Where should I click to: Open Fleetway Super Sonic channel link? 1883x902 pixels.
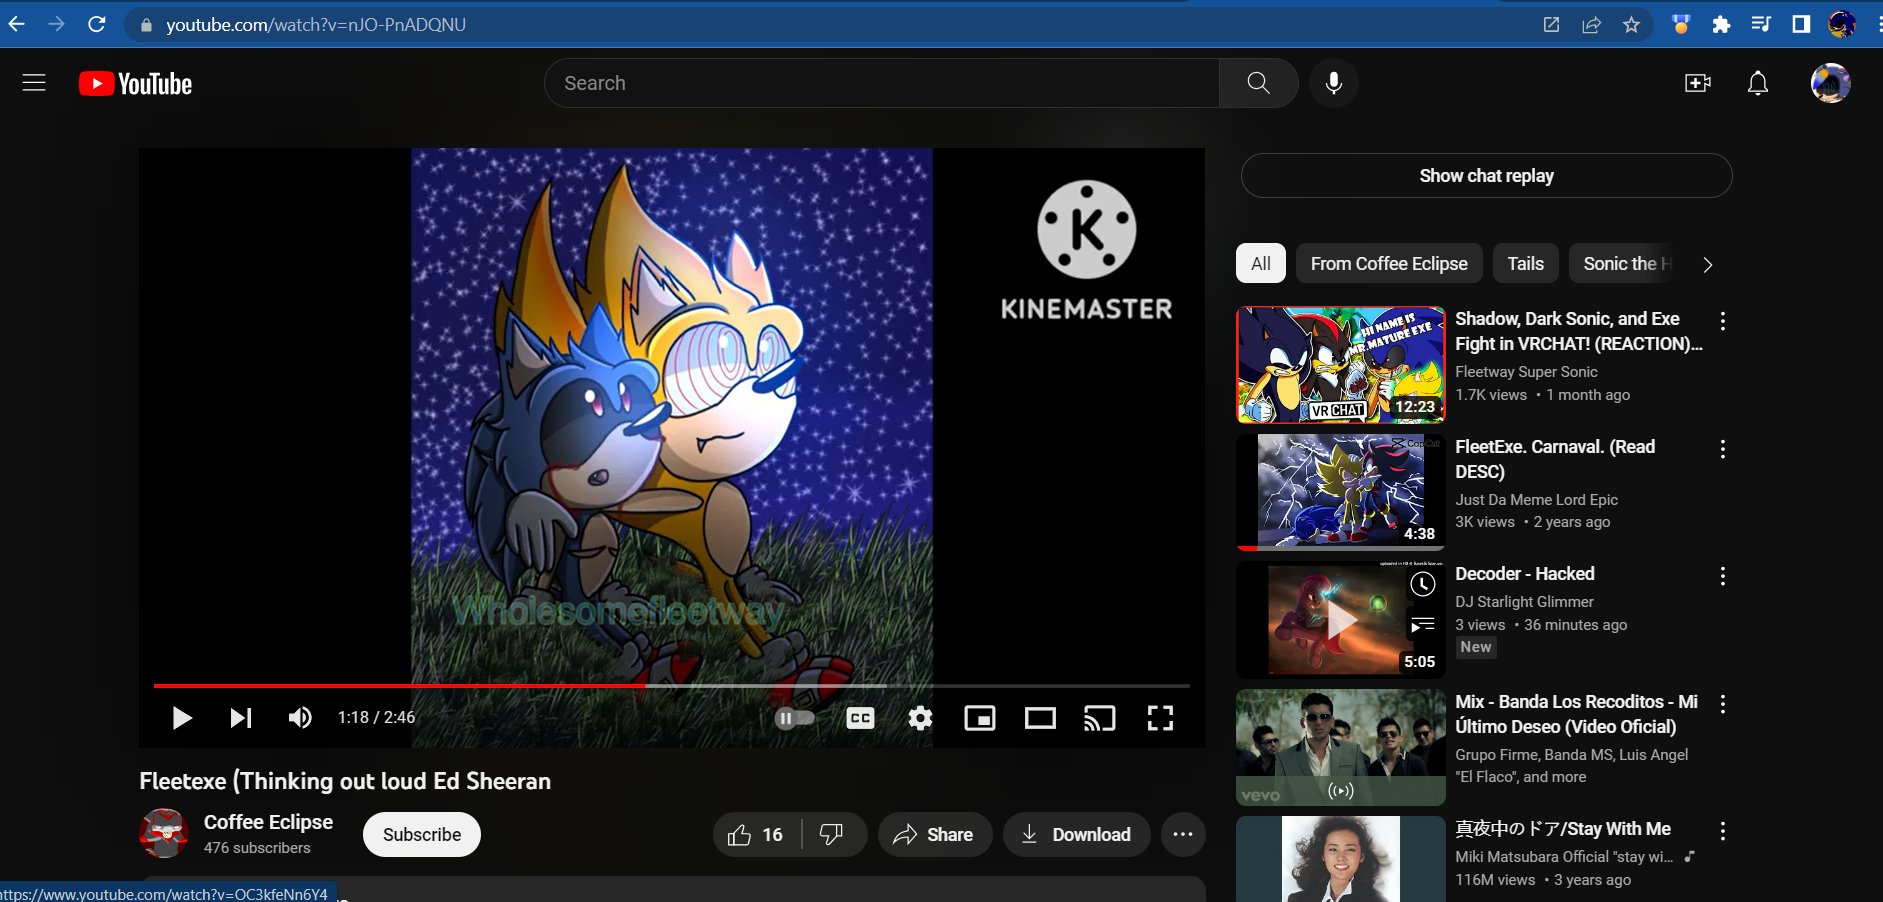(x=1526, y=372)
